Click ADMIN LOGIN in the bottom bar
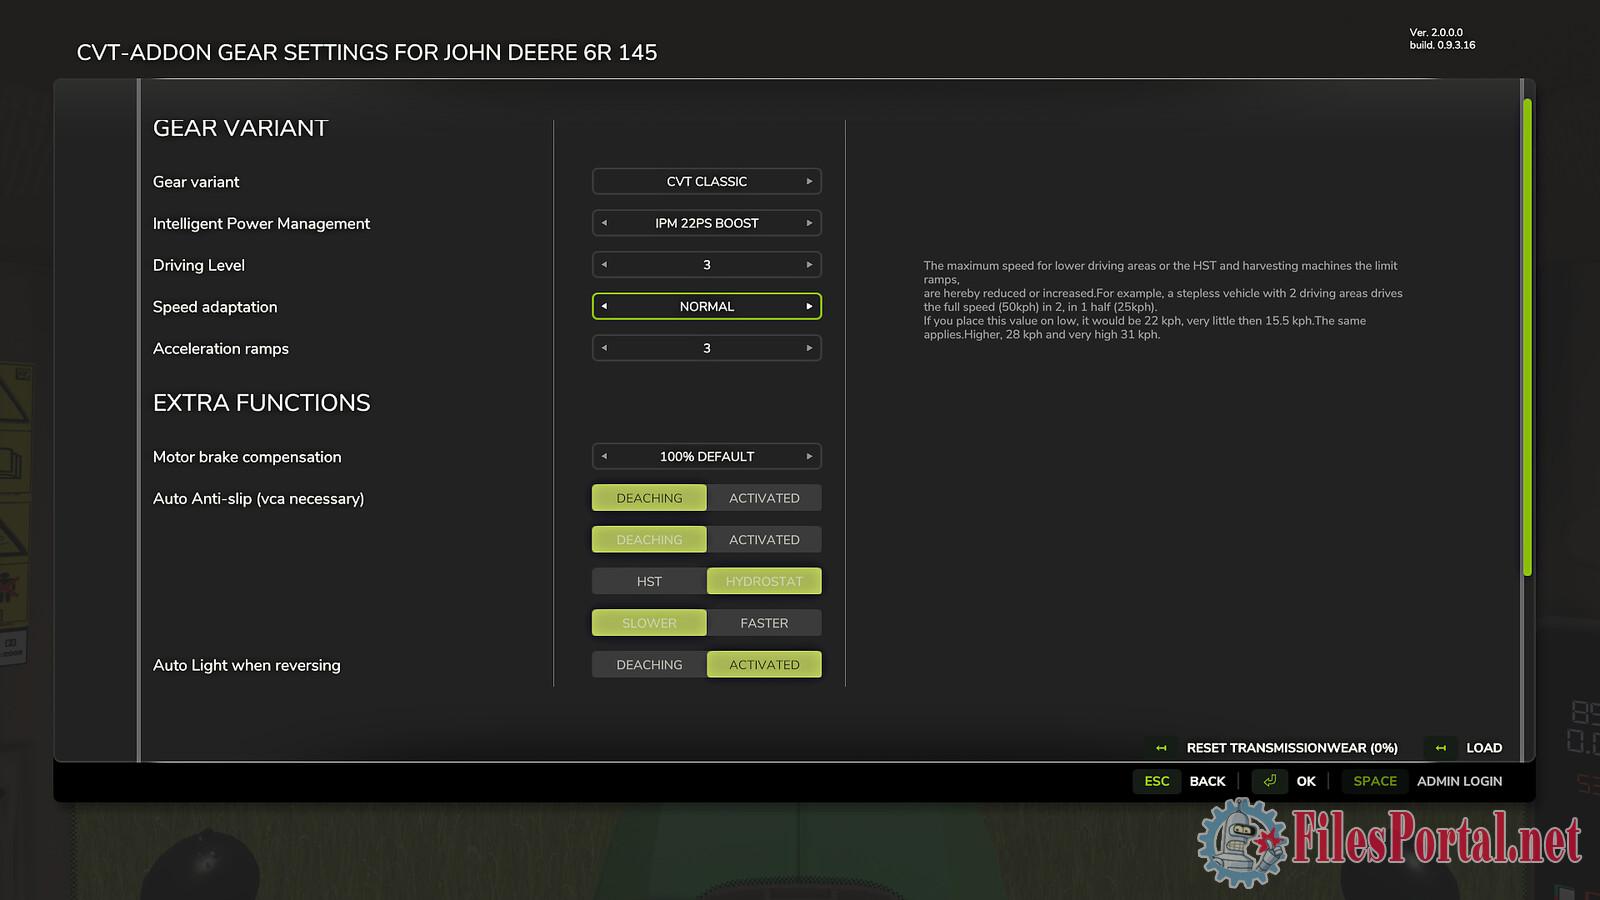The image size is (1600, 900). [1459, 781]
